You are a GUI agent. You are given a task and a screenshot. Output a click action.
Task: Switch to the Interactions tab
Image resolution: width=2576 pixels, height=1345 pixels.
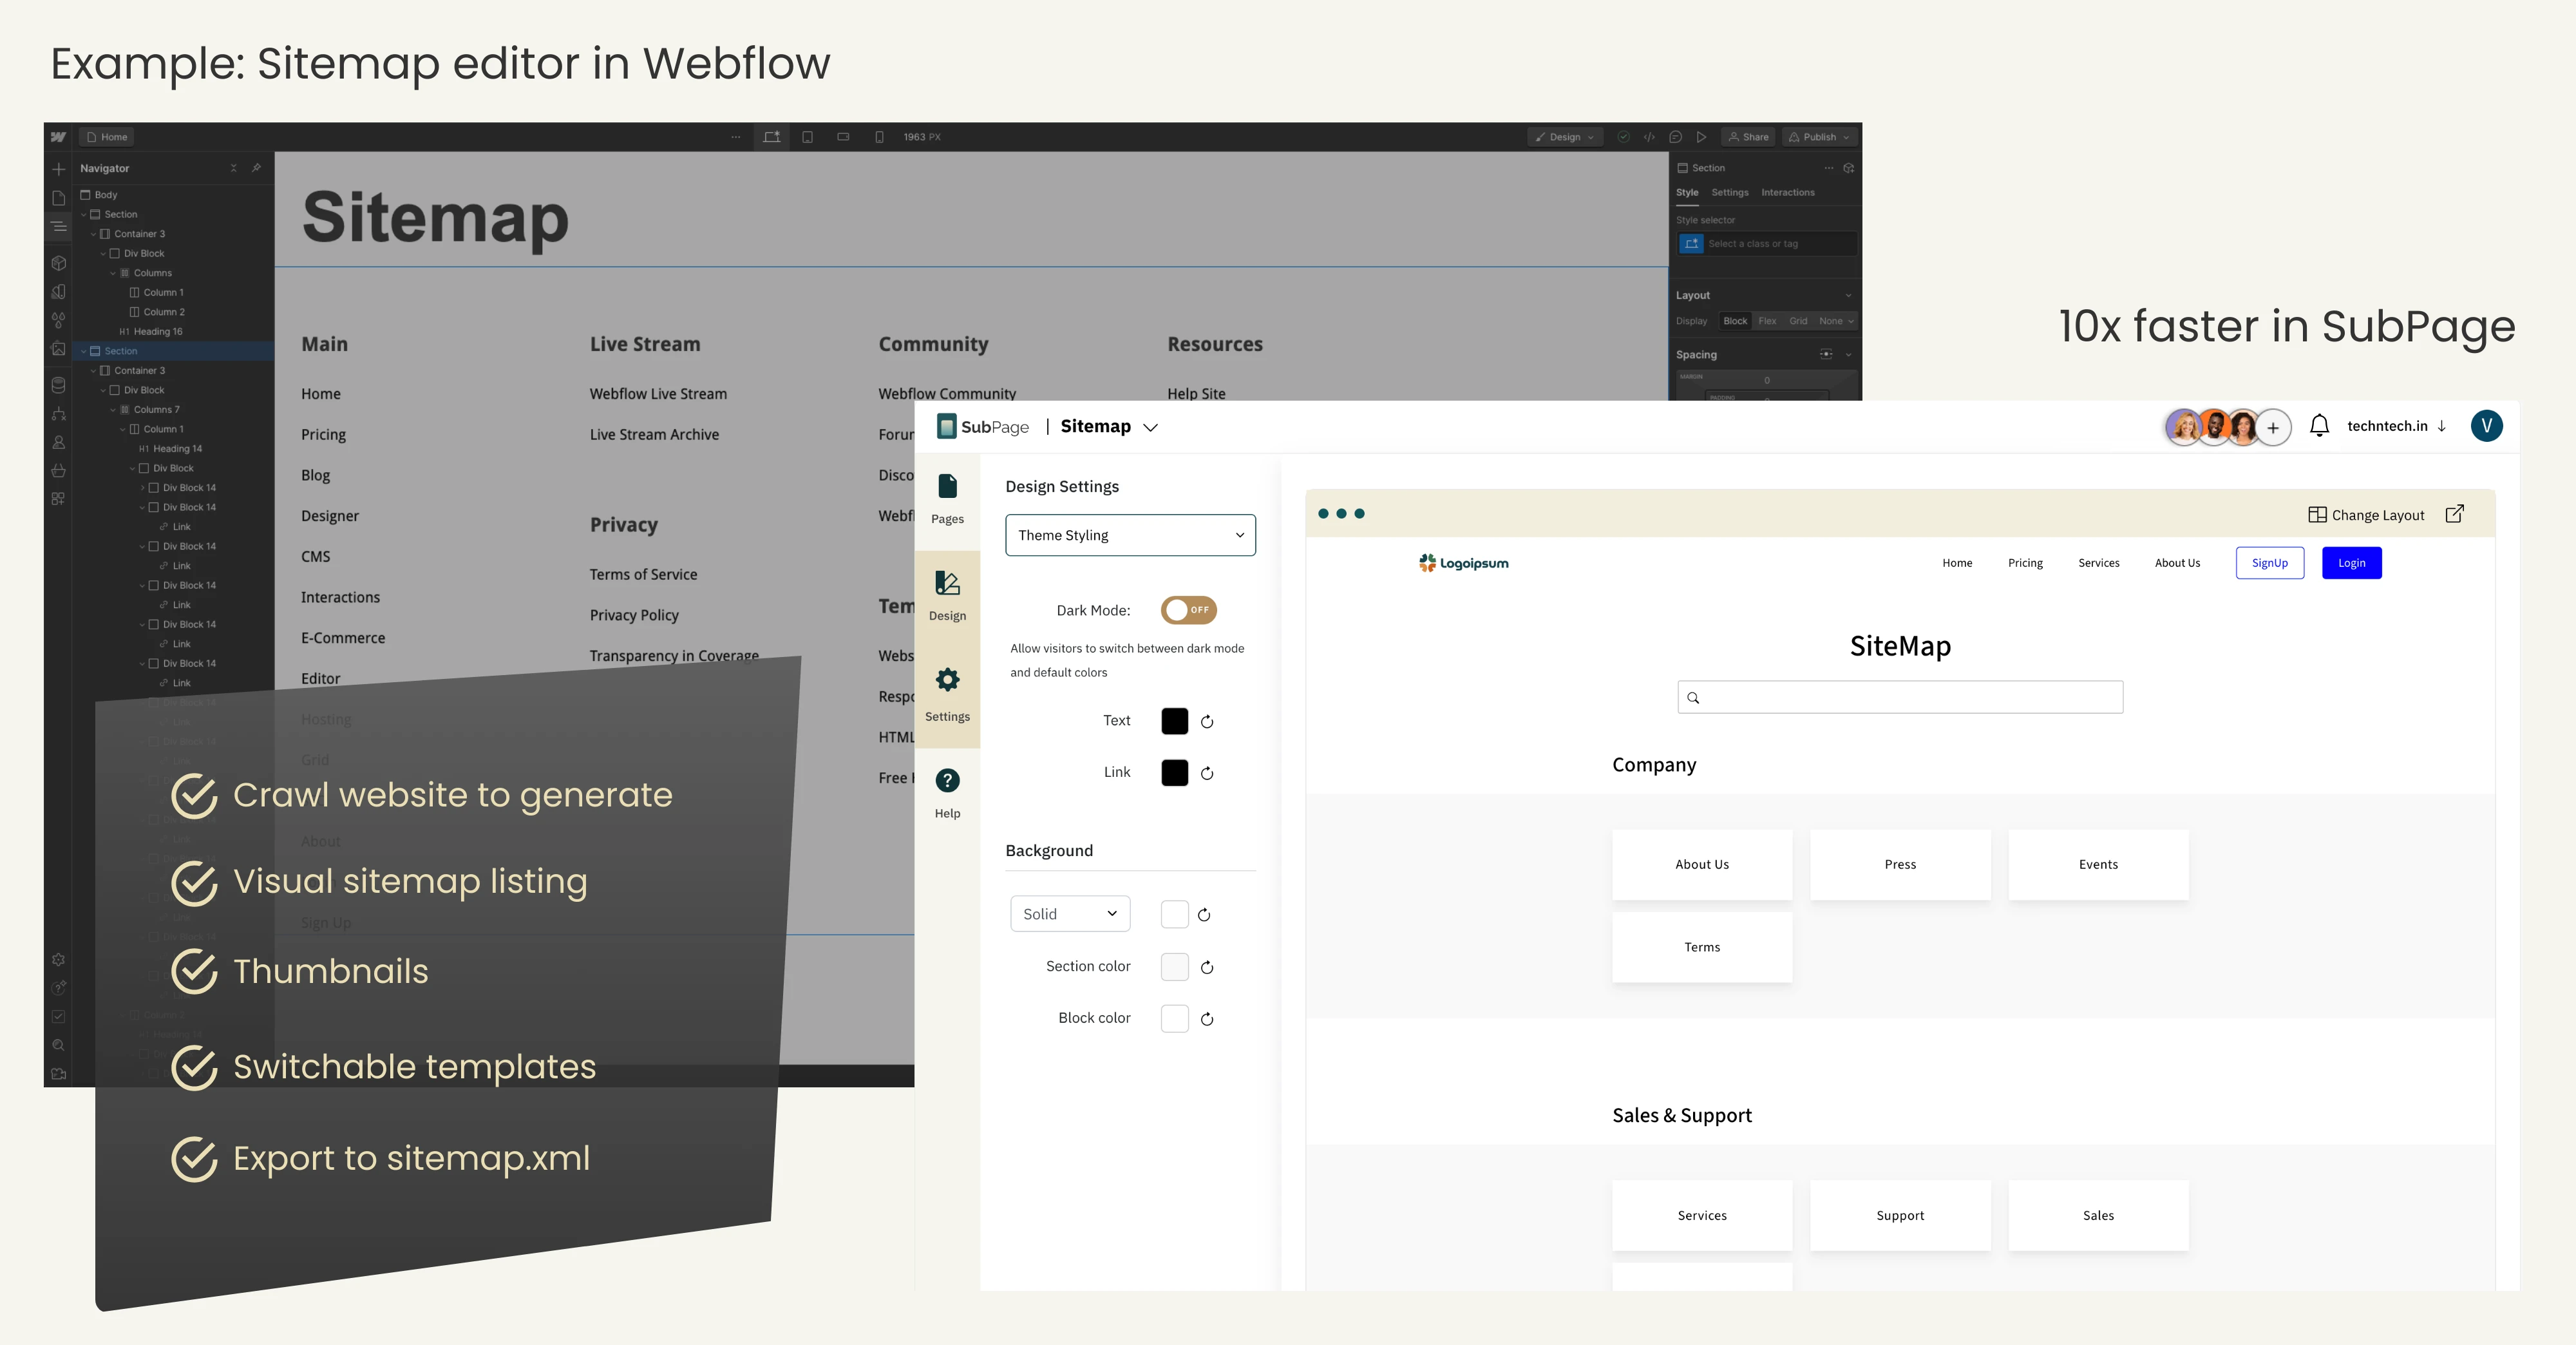pyautogui.click(x=1787, y=192)
